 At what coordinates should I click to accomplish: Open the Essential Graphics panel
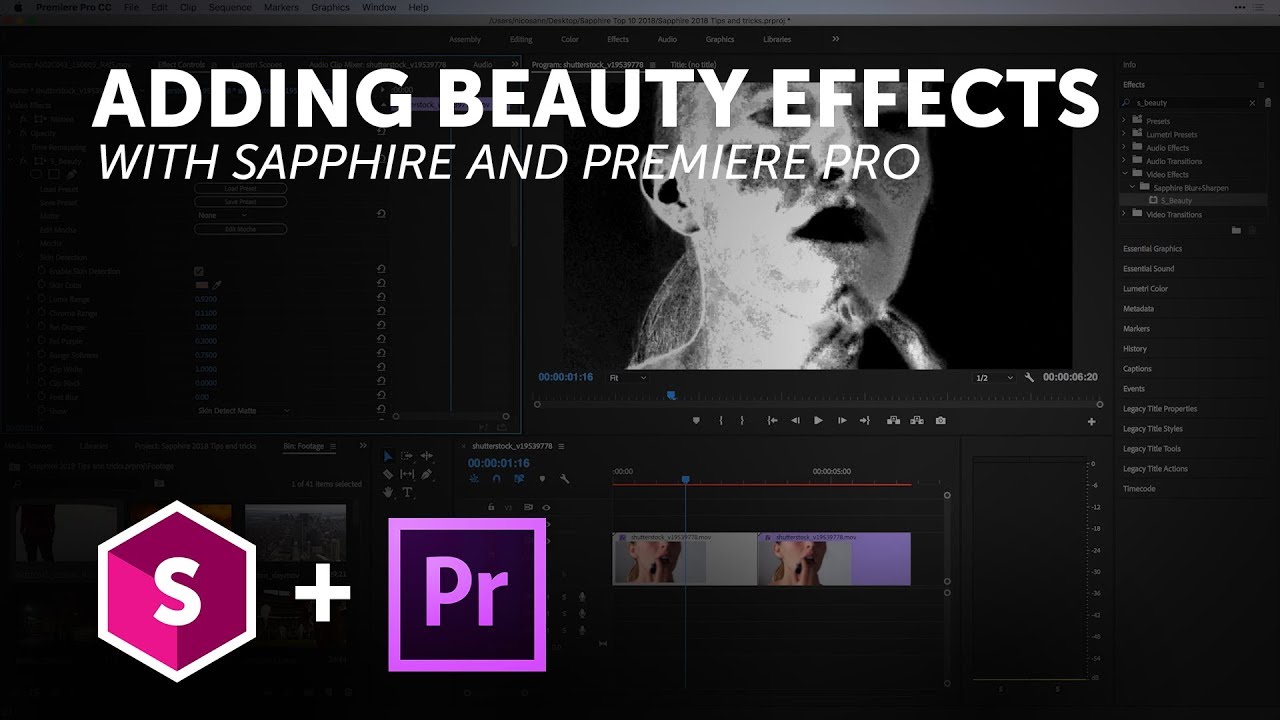[1153, 249]
